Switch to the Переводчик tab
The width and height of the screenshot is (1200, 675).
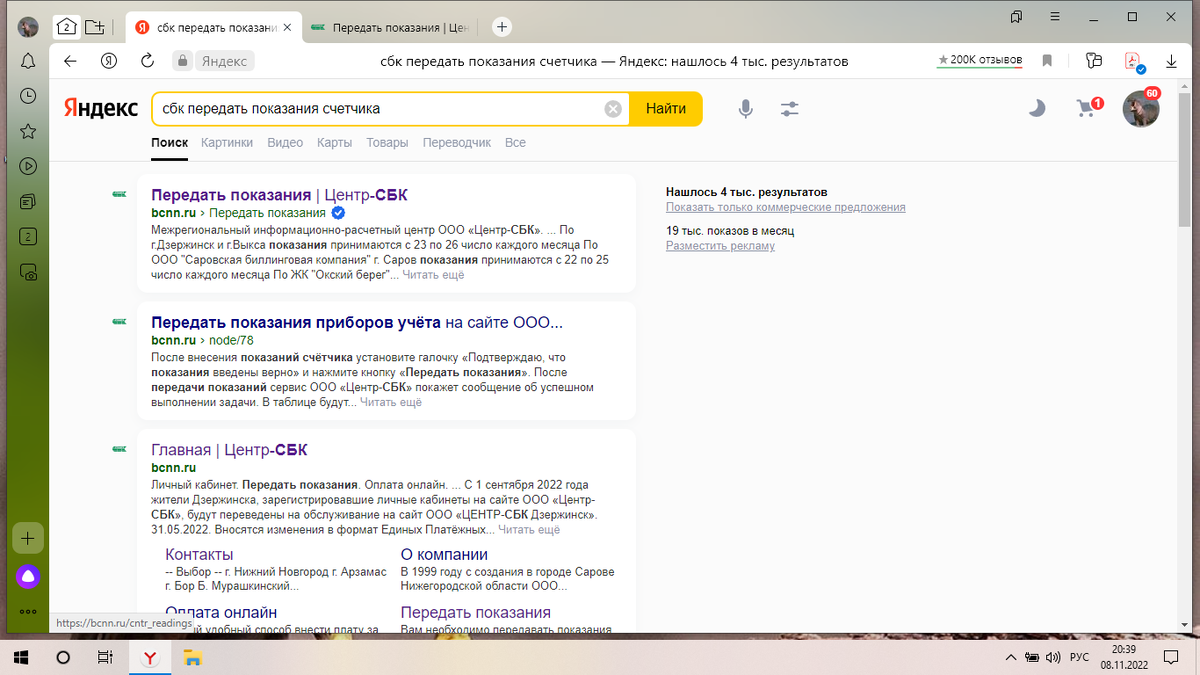point(457,143)
